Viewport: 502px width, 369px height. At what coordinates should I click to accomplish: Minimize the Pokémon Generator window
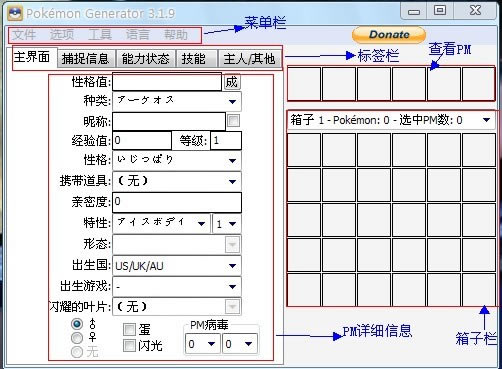(x=414, y=12)
